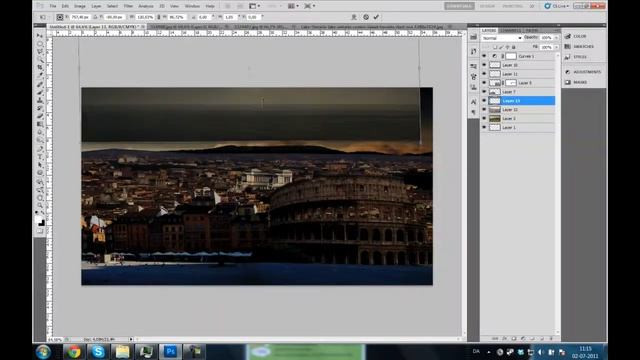The height and width of the screenshot is (360, 640).
Task: Open the layer blend mode Normal dropdown
Action: tap(502, 38)
